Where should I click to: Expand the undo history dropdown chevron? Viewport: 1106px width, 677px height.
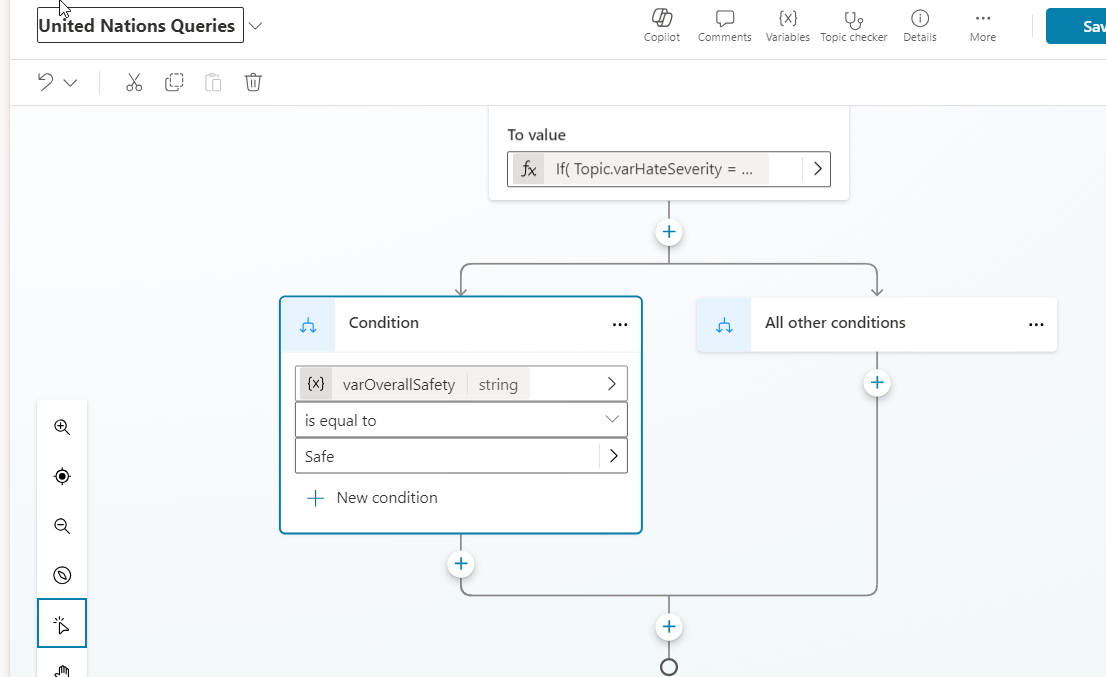coord(71,83)
